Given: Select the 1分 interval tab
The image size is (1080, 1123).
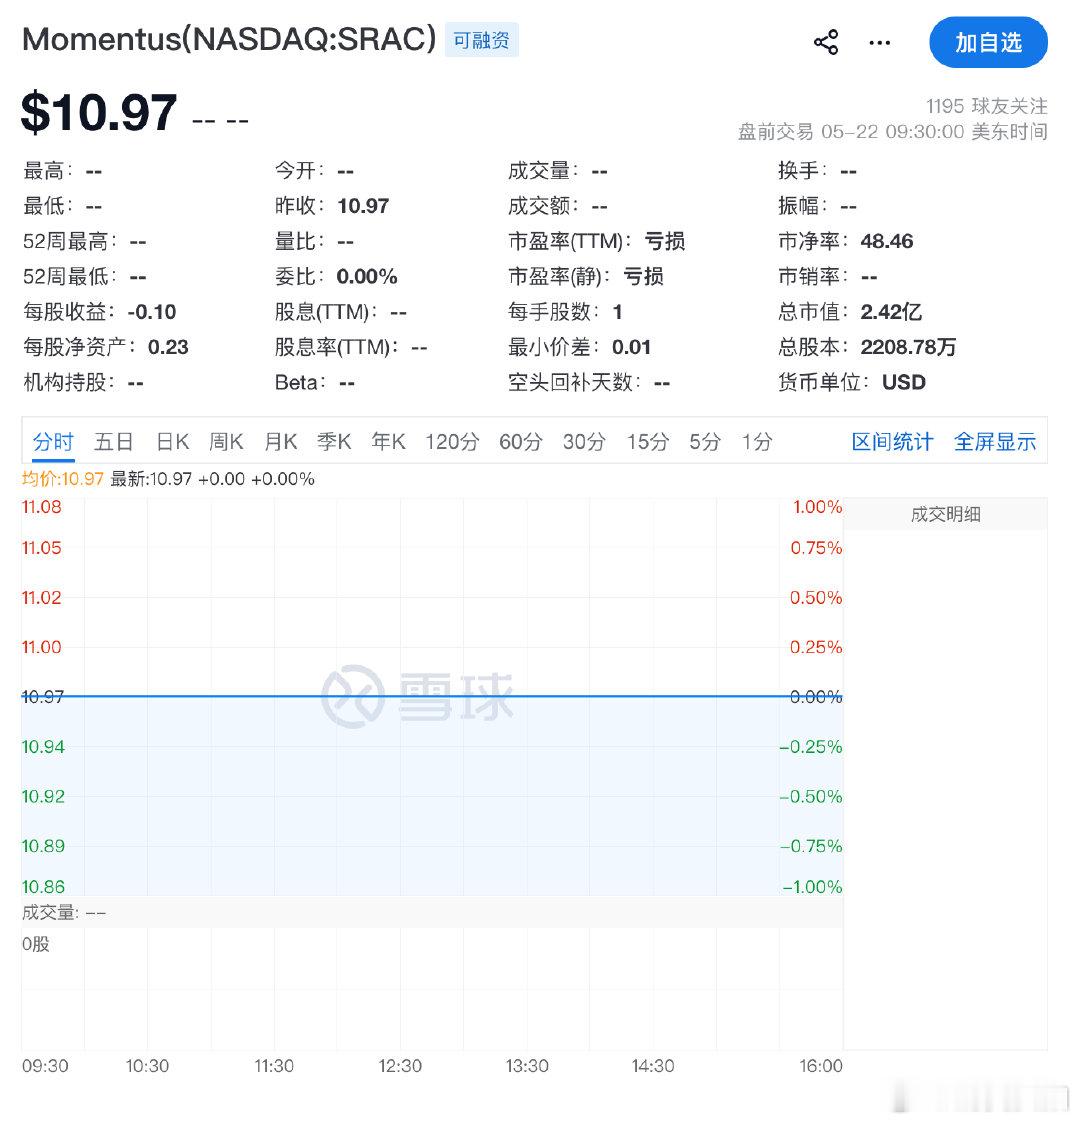Looking at the screenshot, I should click(x=757, y=442).
